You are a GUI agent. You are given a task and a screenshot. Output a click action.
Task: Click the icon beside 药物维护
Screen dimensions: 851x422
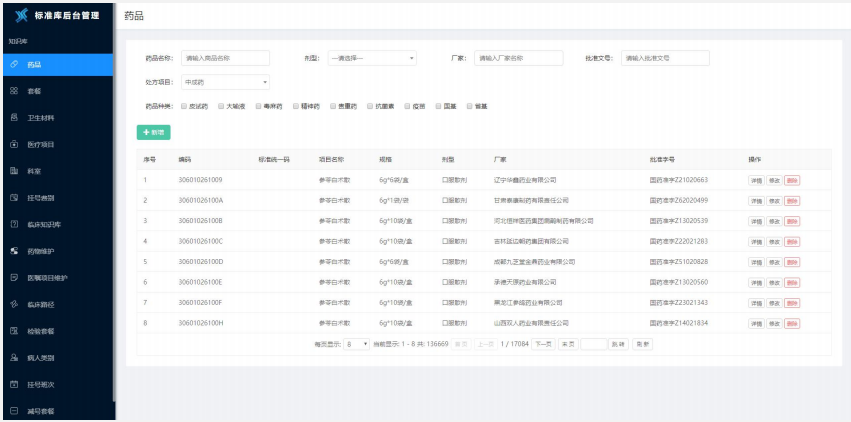(x=15, y=251)
